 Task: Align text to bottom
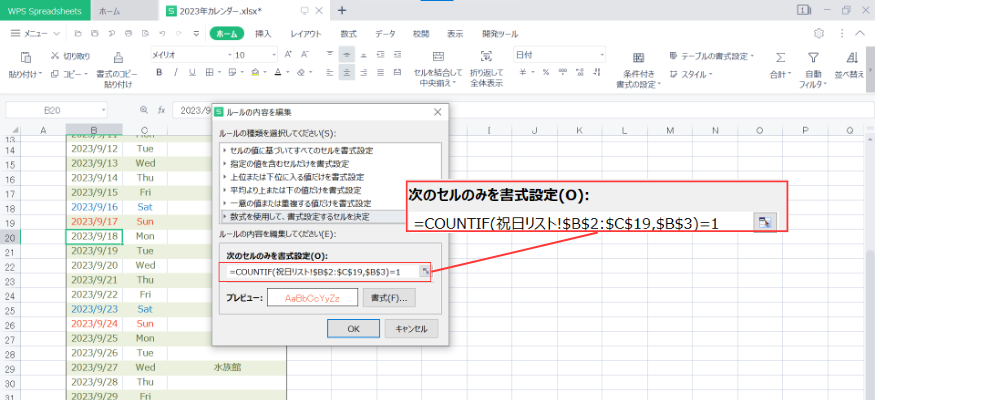[364, 55]
